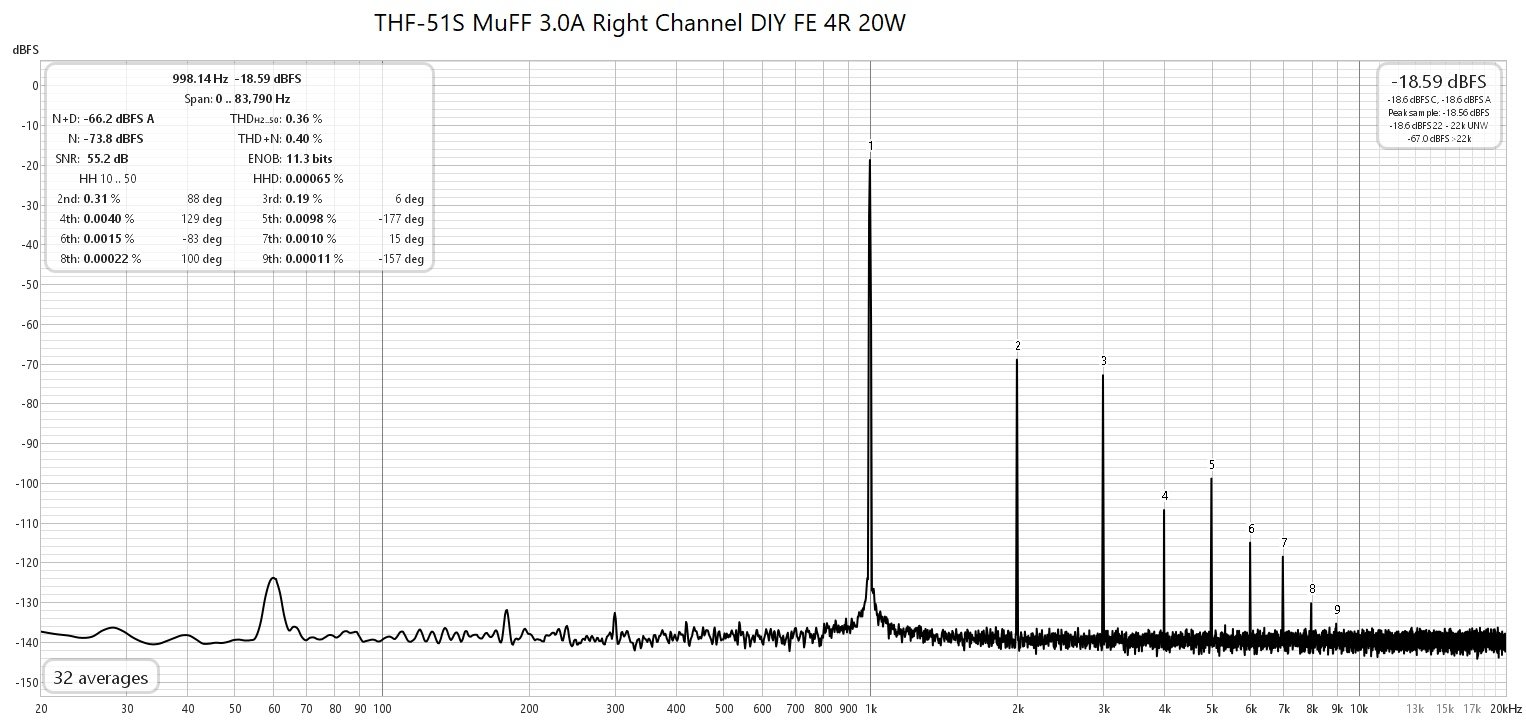This screenshot has height=721, width=1526.
Task: Click harmonic marker "6" above the 6k peak
Action: click(1250, 529)
